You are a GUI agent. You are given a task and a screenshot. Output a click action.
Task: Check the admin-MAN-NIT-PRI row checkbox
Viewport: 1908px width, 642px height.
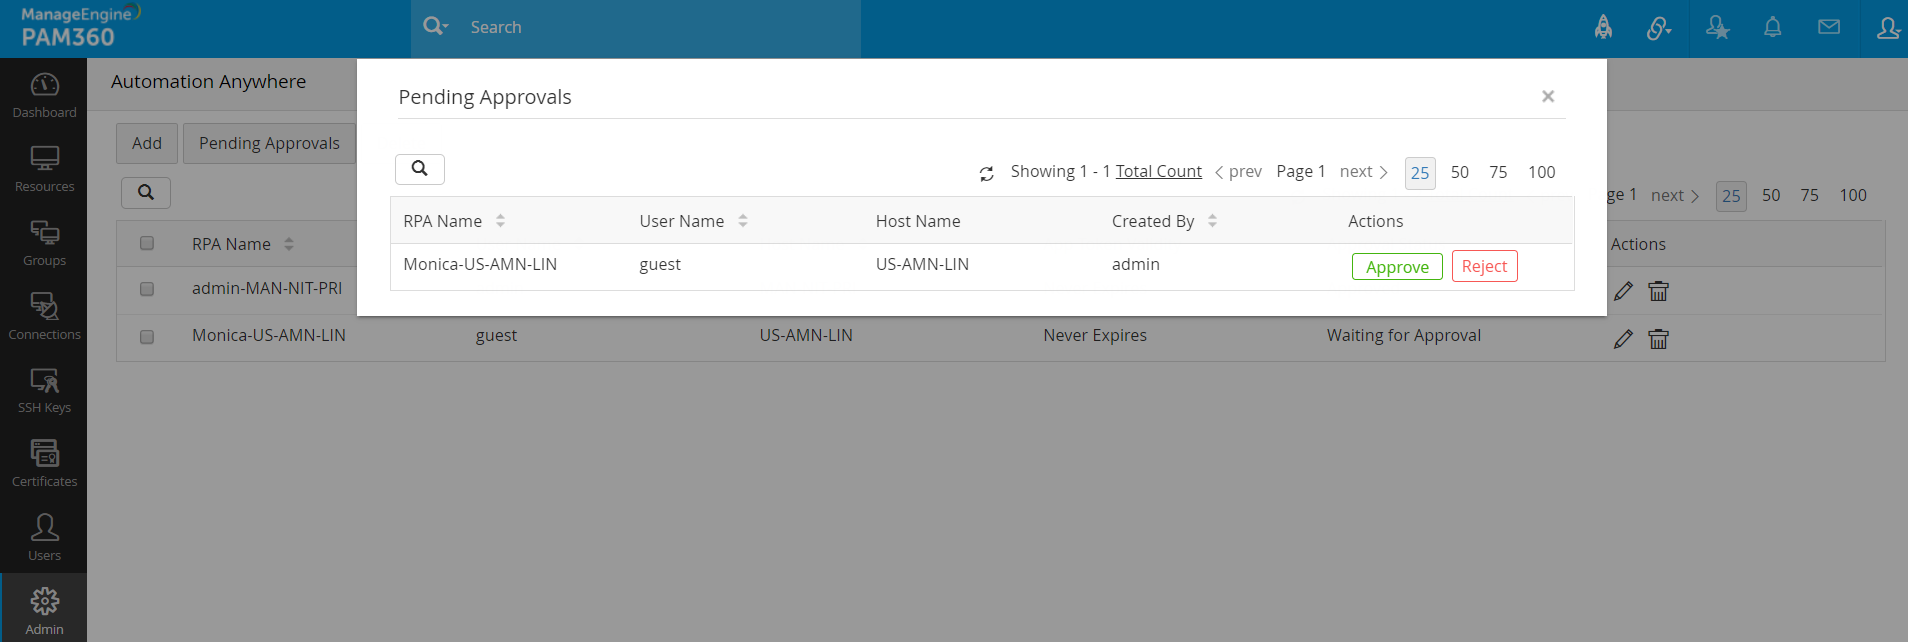[x=147, y=289]
